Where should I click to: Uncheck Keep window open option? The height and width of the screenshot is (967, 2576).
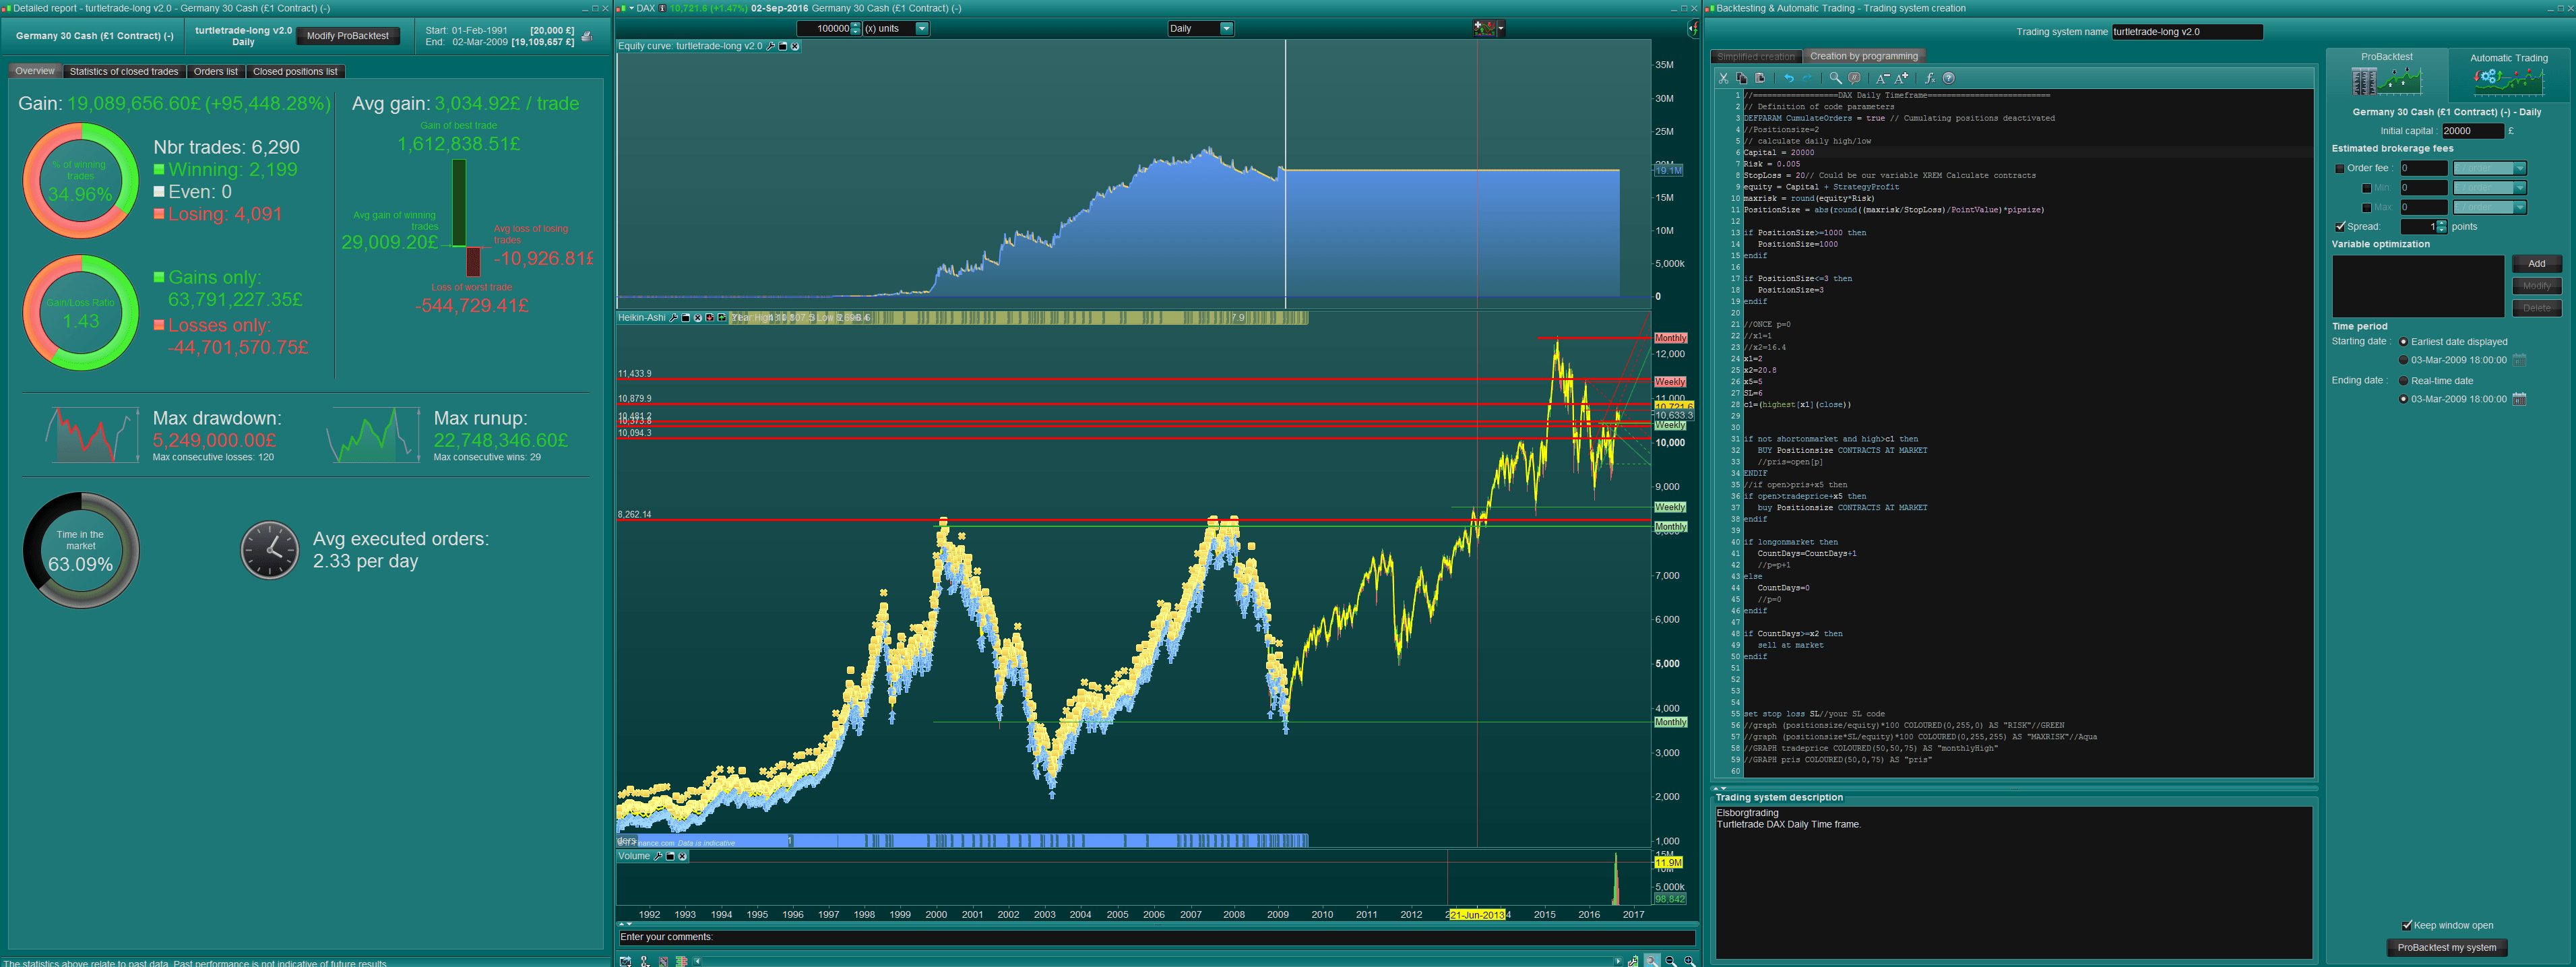tap(2406, 925)
